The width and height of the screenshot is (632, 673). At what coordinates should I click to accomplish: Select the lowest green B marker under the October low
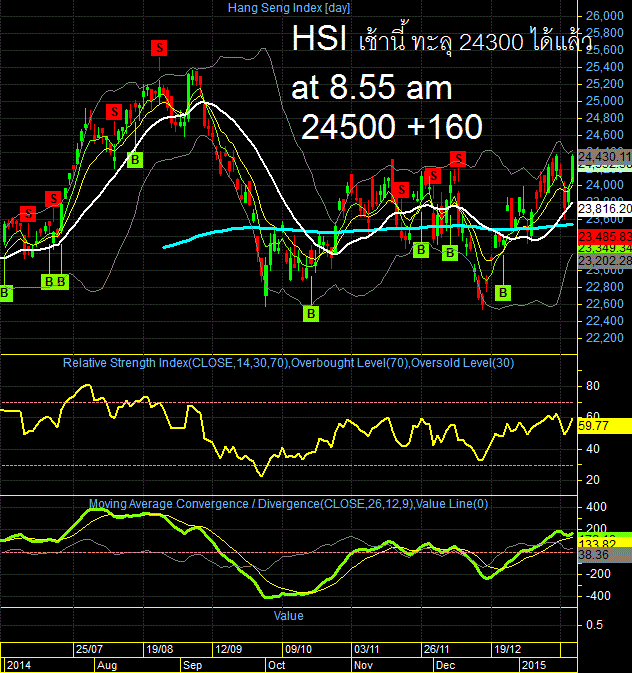[x=311, y=314]
